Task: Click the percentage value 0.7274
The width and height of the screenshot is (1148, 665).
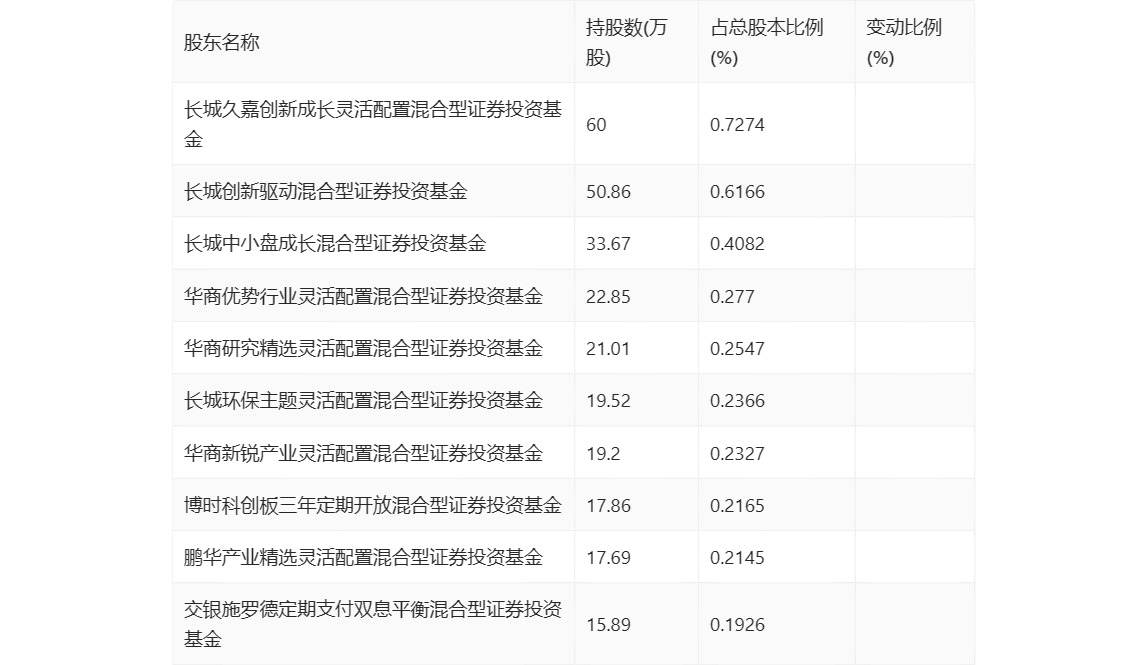Action: (x=737, y=125)
